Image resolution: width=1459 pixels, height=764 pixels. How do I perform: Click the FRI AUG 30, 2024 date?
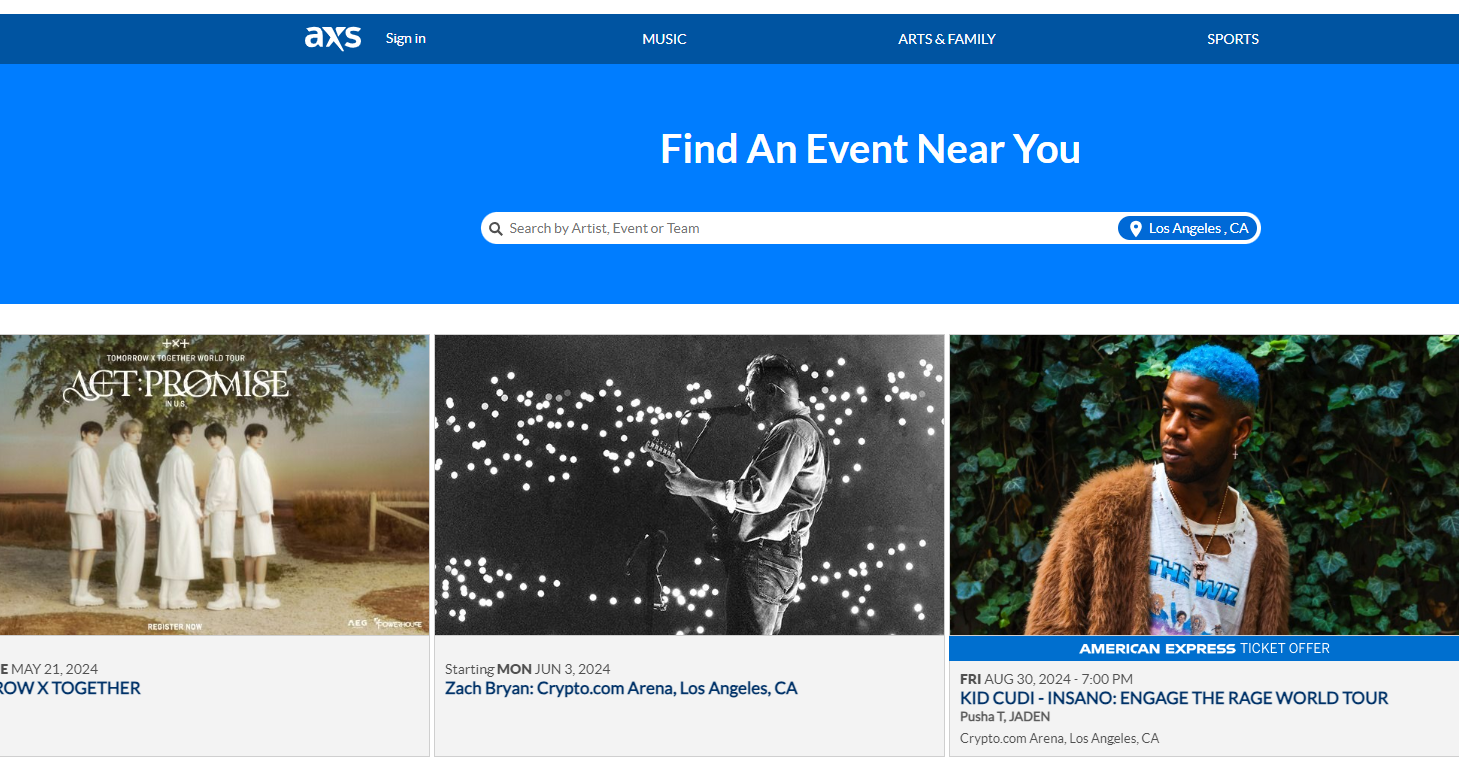(x=1046, y=679)
